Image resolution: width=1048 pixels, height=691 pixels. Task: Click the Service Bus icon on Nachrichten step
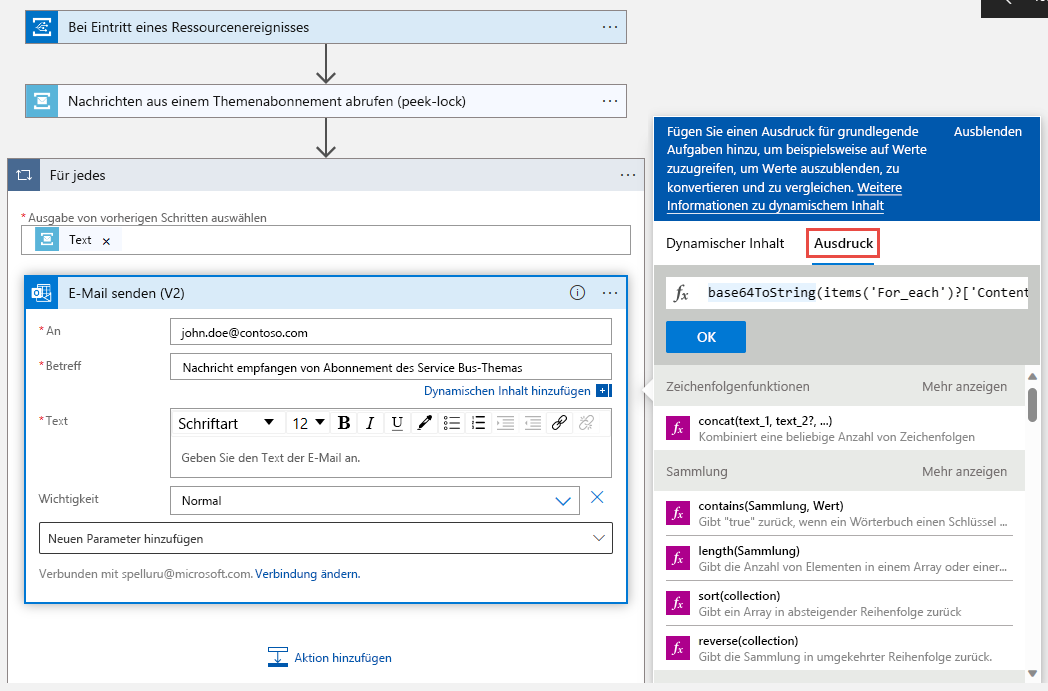[42, 101]
